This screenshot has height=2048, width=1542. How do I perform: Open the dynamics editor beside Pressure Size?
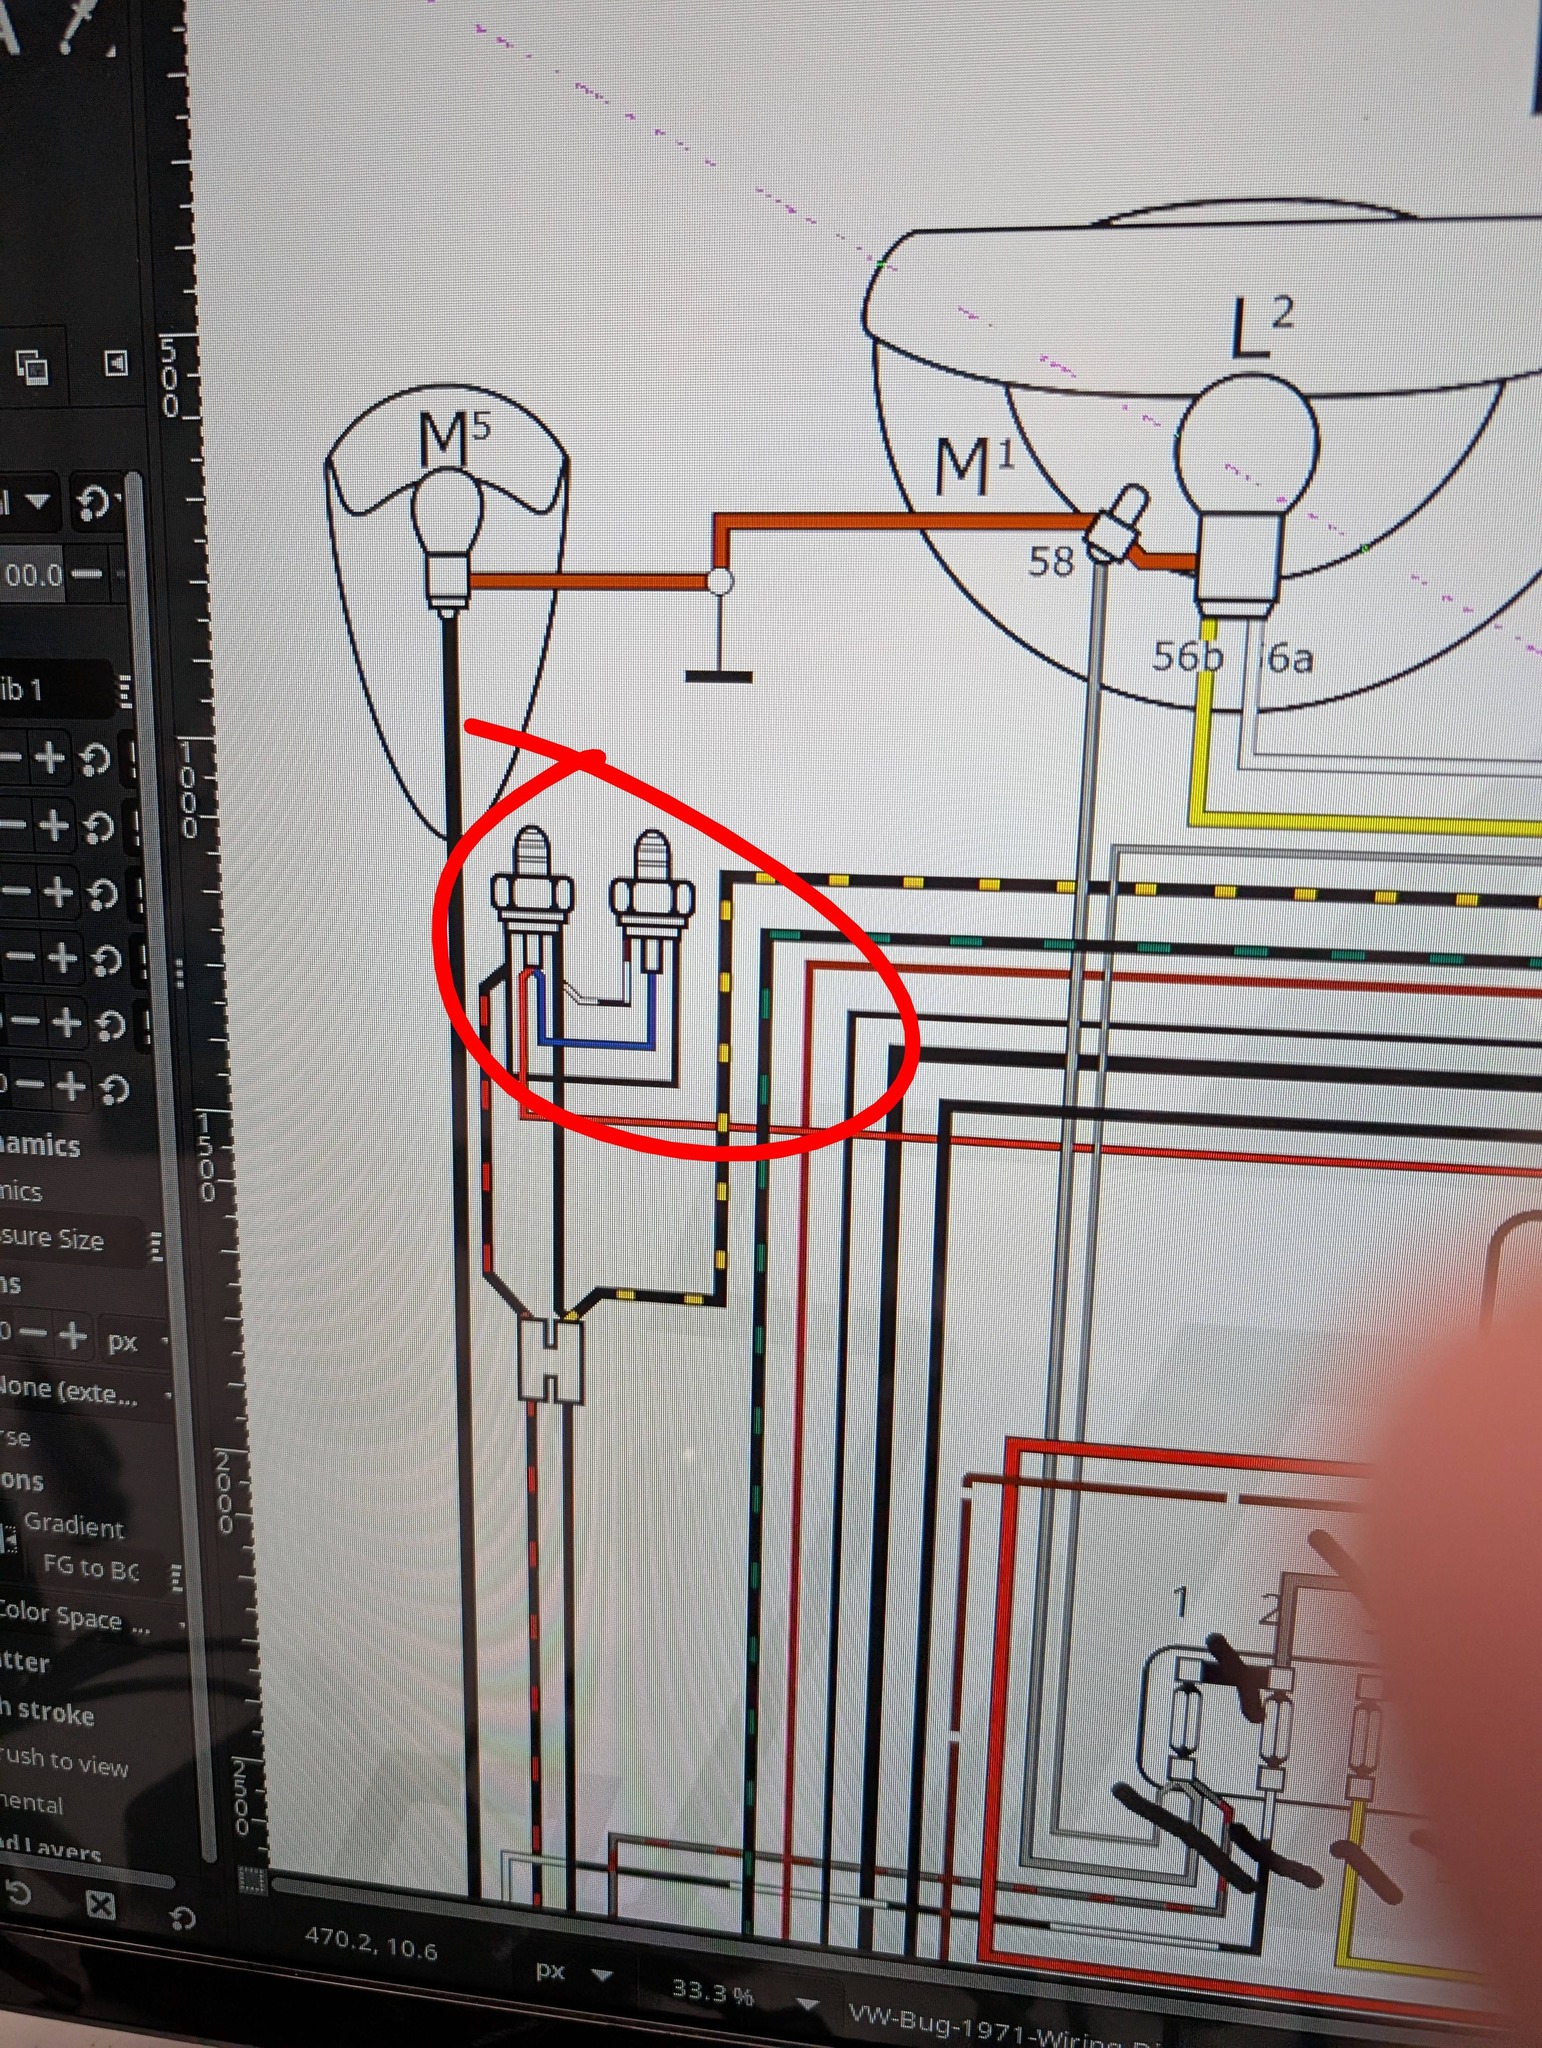pyautogui.click(x=155, y=1245)
